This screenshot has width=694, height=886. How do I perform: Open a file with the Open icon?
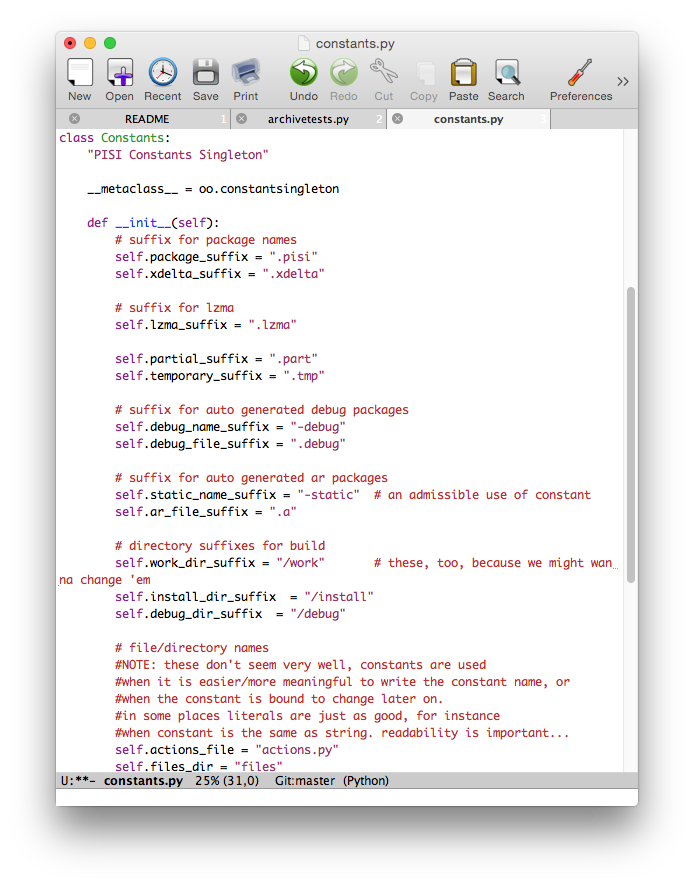(x=120, y=73)
